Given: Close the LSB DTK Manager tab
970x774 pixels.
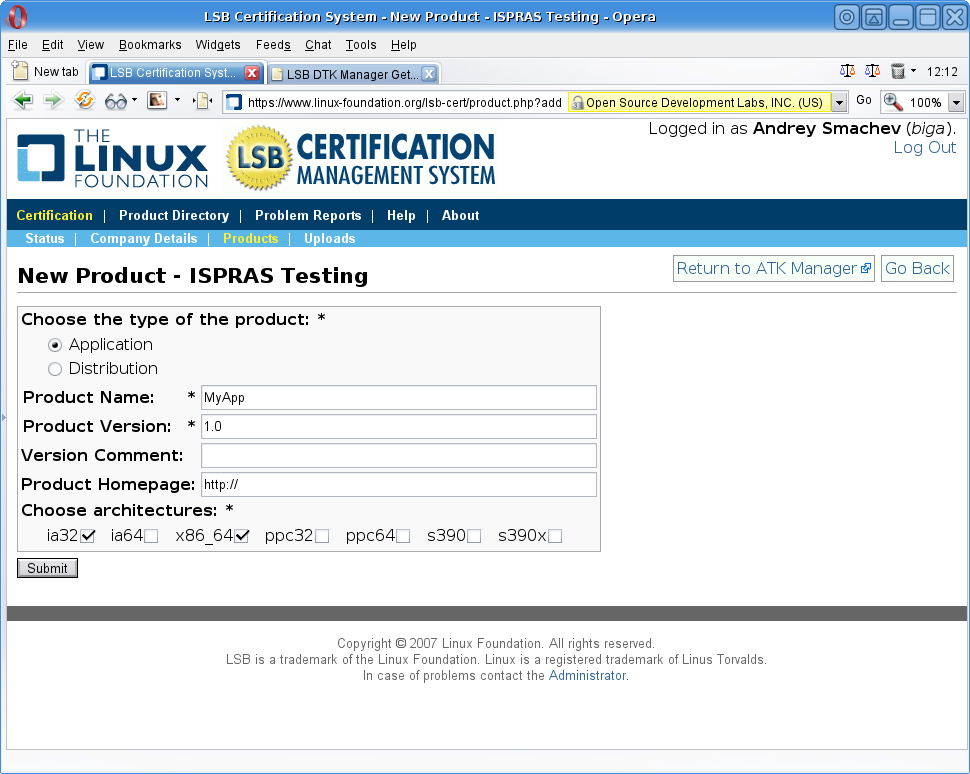Looking at the screenshot, I should point(429,74).
